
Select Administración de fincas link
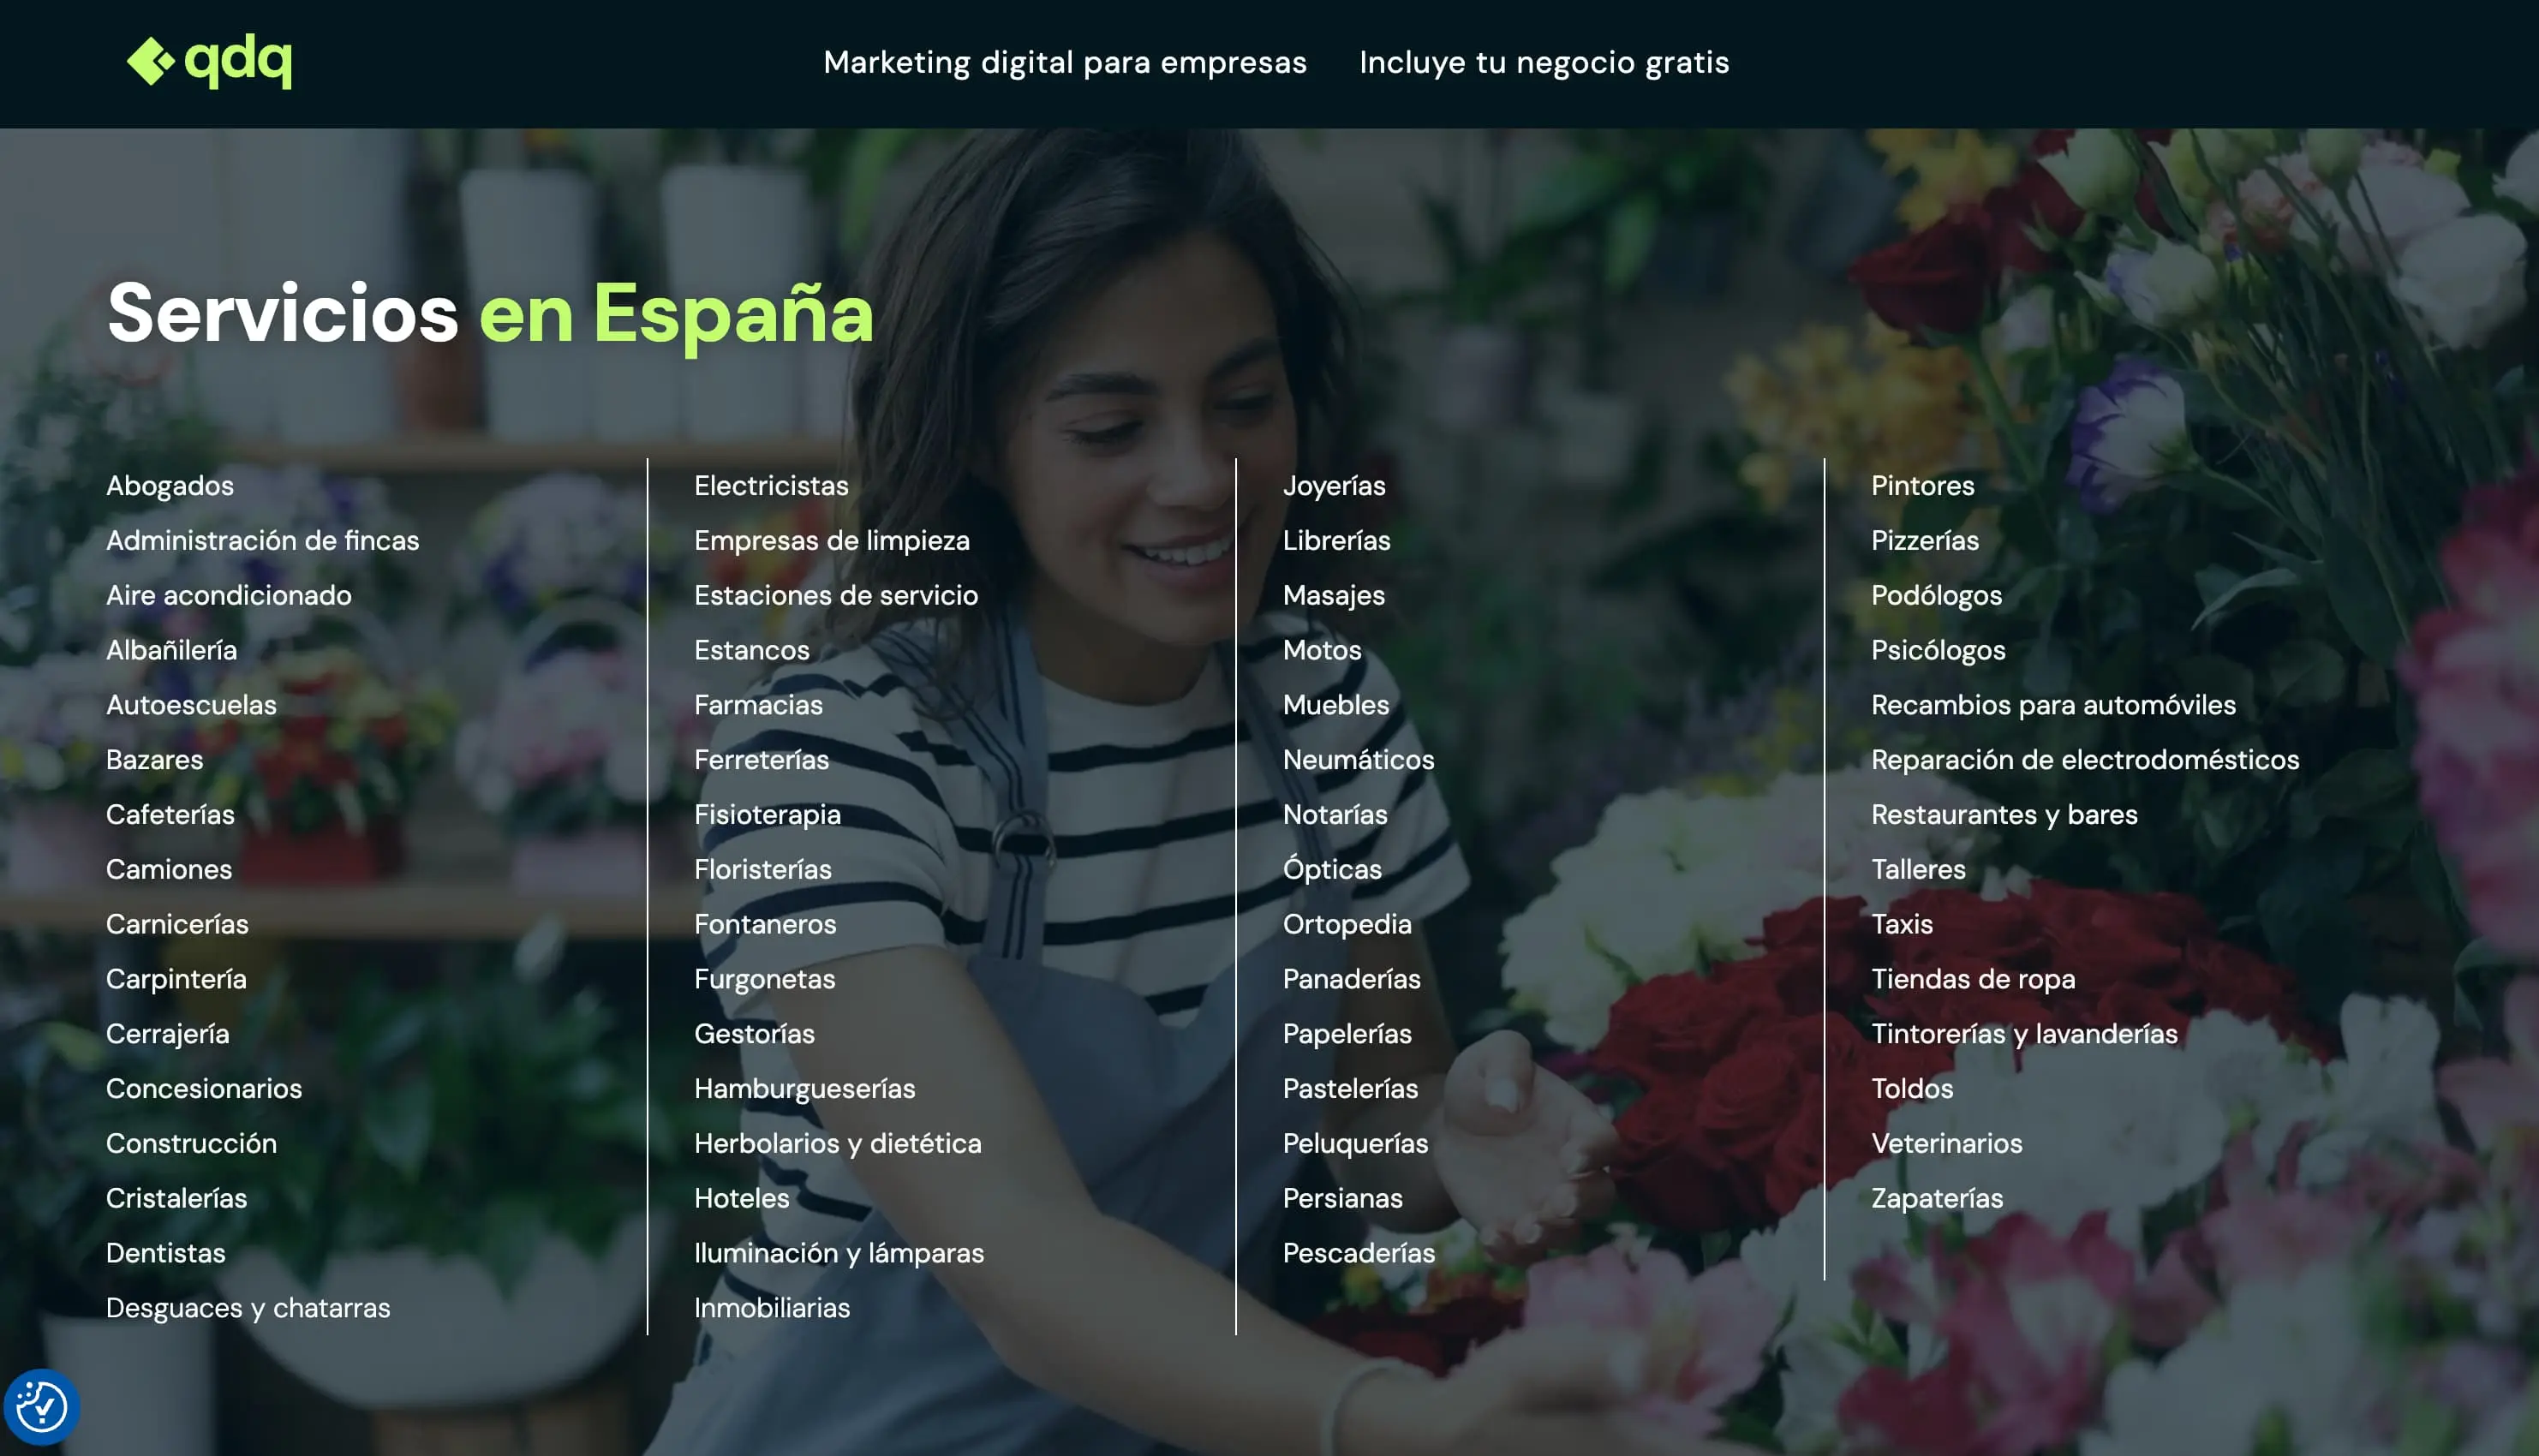(x=263, y=540)
